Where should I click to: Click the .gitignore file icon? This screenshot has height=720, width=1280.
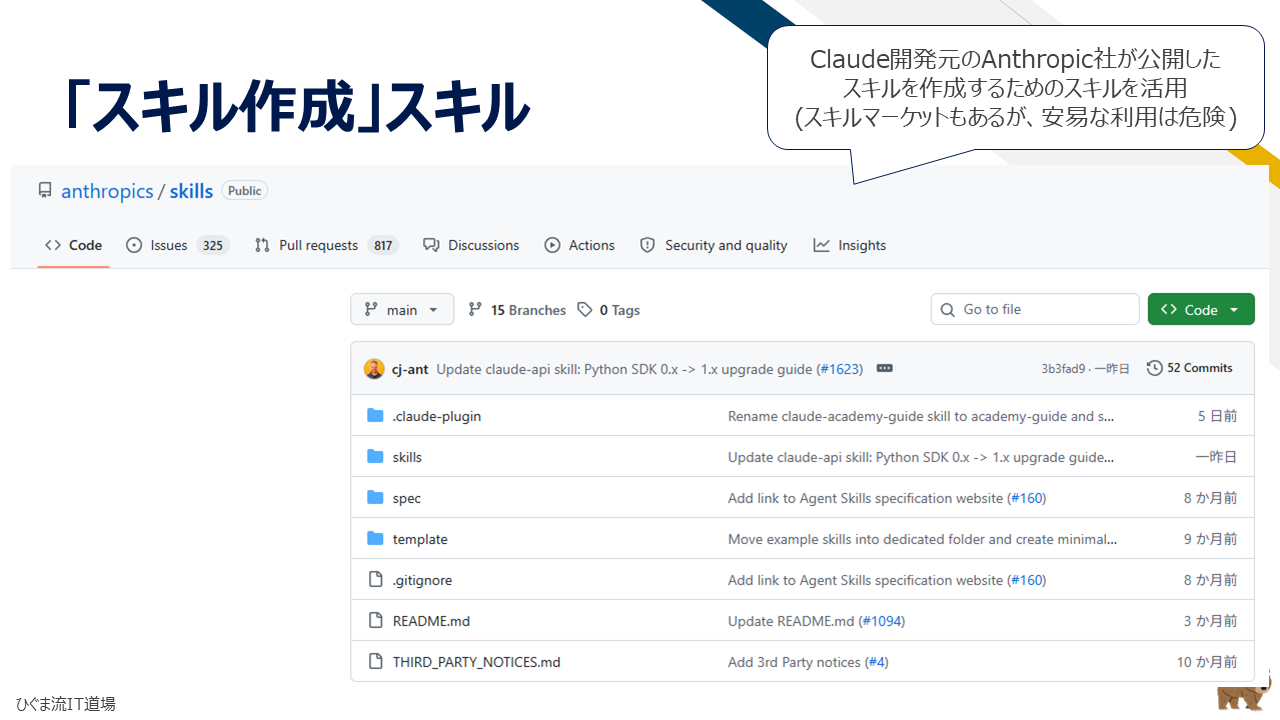(375, 580)
